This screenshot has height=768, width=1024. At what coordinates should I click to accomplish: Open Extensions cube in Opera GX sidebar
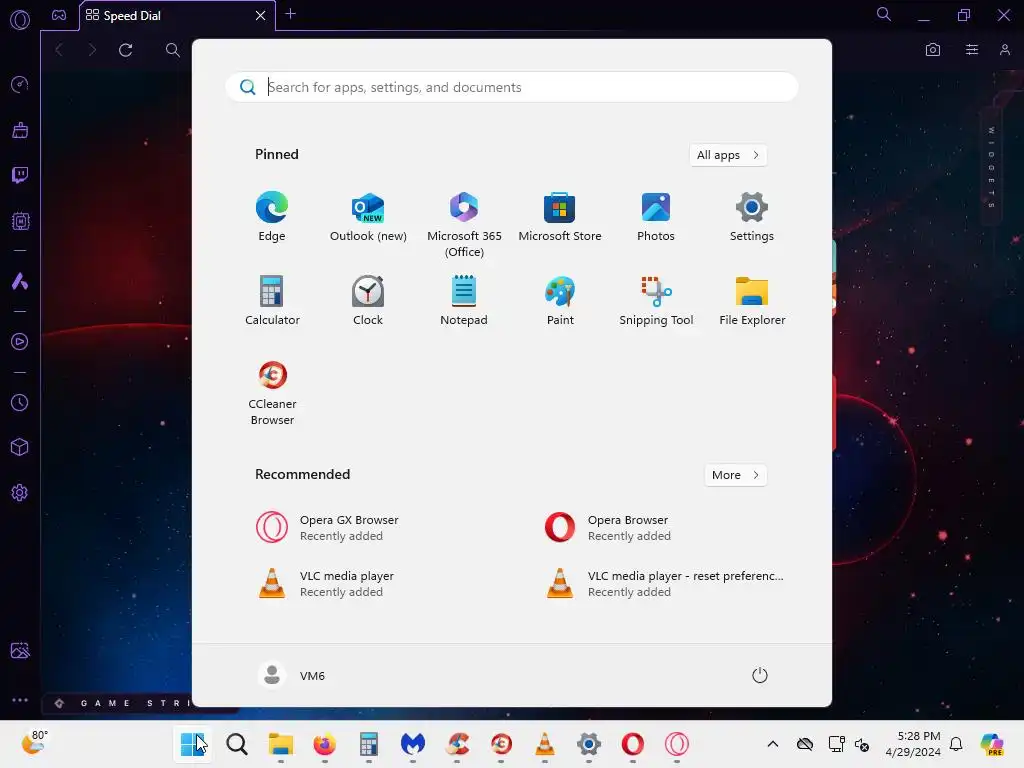pyautogui.click(x=20, y=447)
